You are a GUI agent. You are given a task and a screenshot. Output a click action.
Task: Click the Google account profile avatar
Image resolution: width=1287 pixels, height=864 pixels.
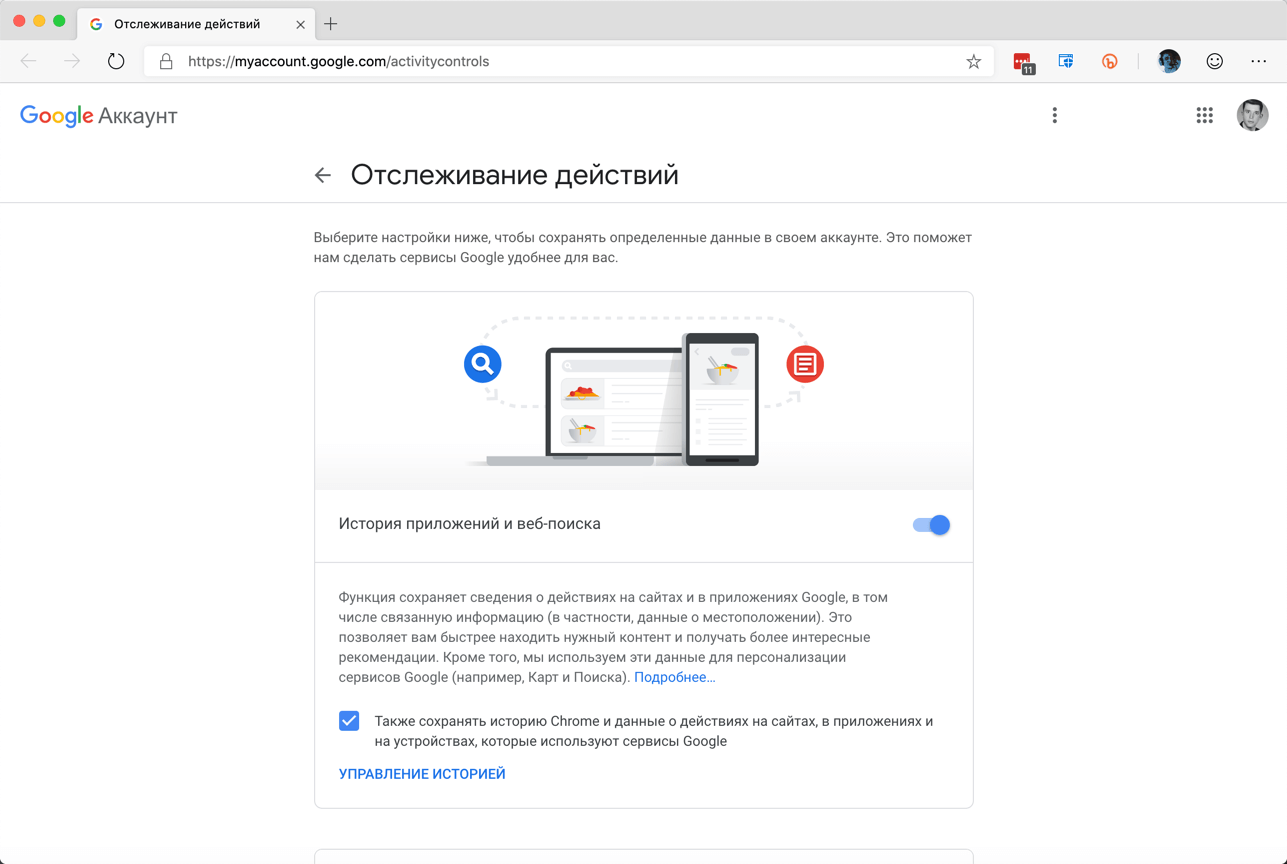click(x=1252, y=116)
